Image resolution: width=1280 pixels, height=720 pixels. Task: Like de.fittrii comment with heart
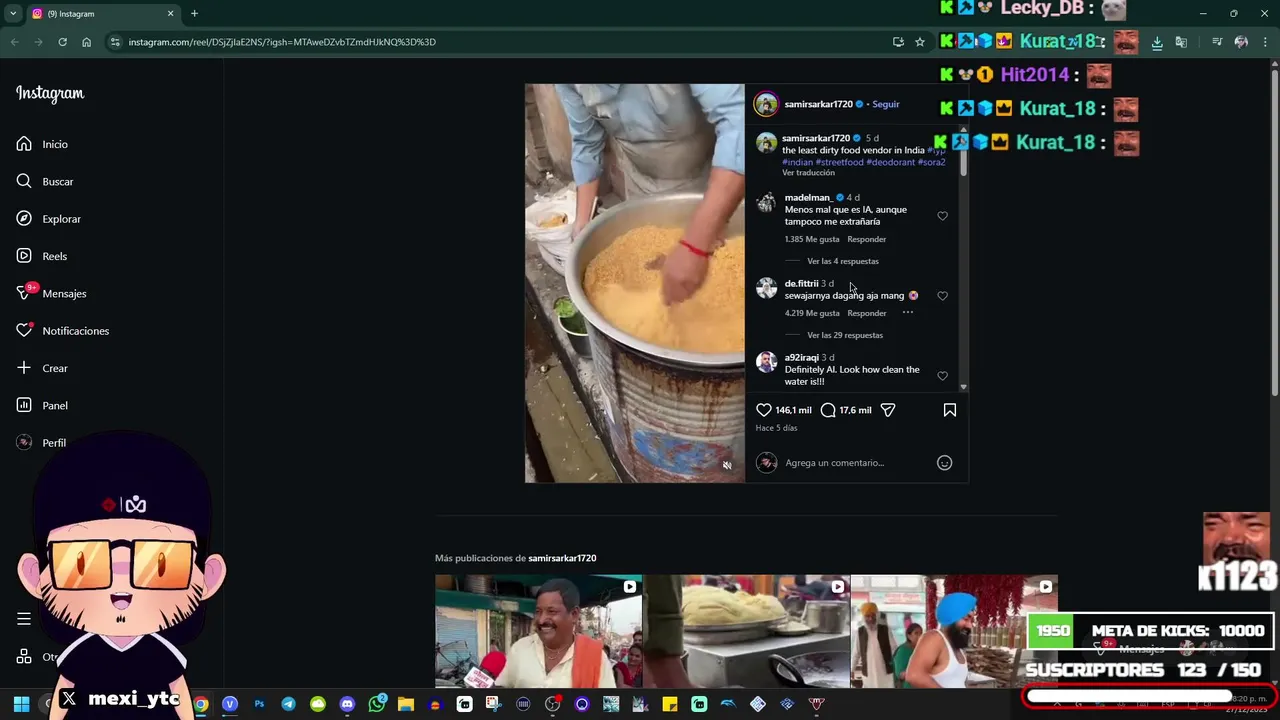pyautogui.click(x=942, y=296)
